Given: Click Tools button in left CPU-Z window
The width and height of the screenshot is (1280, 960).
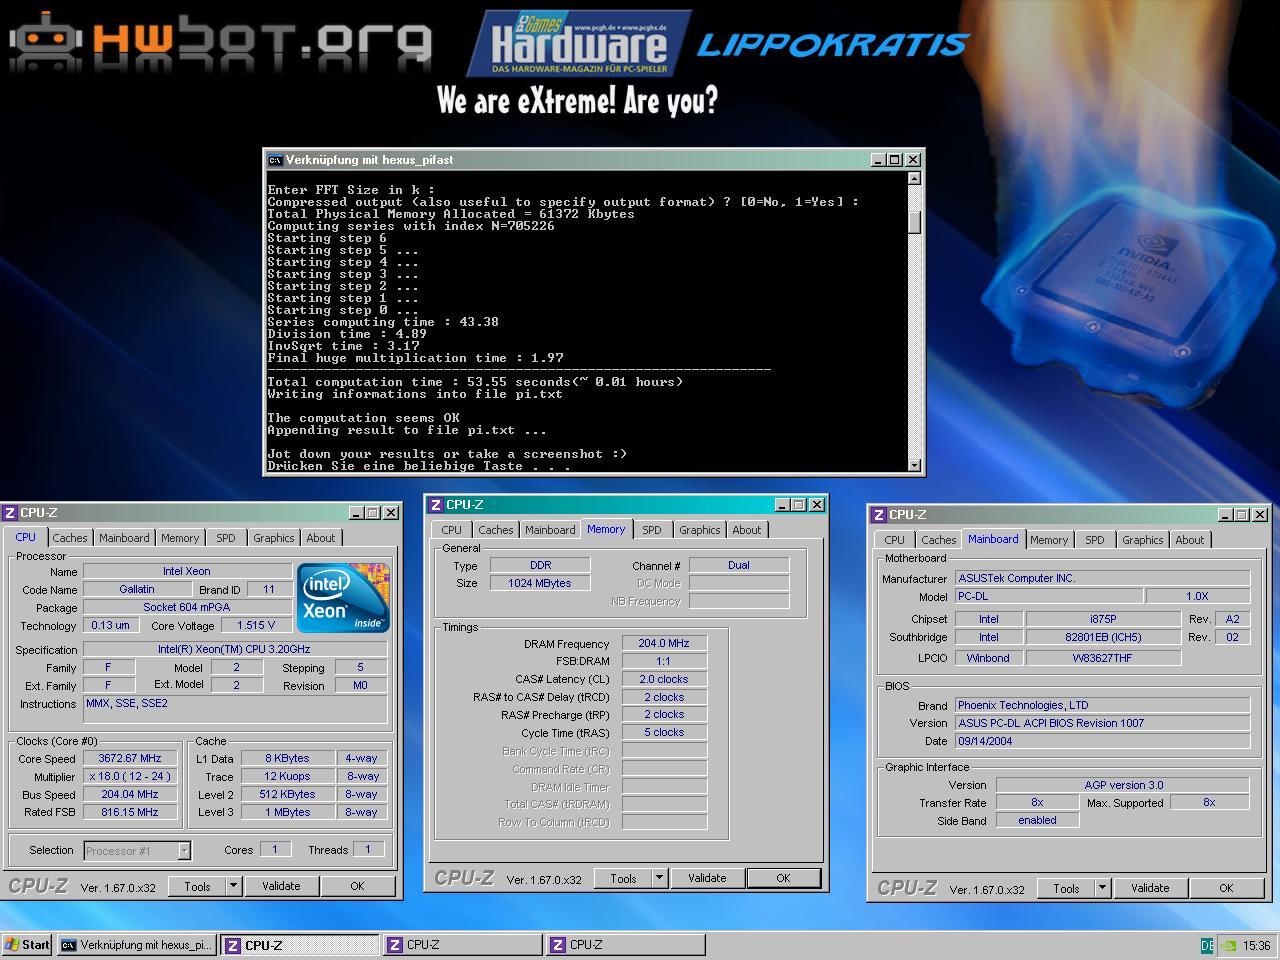Looking at the screenshot, I should (x=197, y=886).
